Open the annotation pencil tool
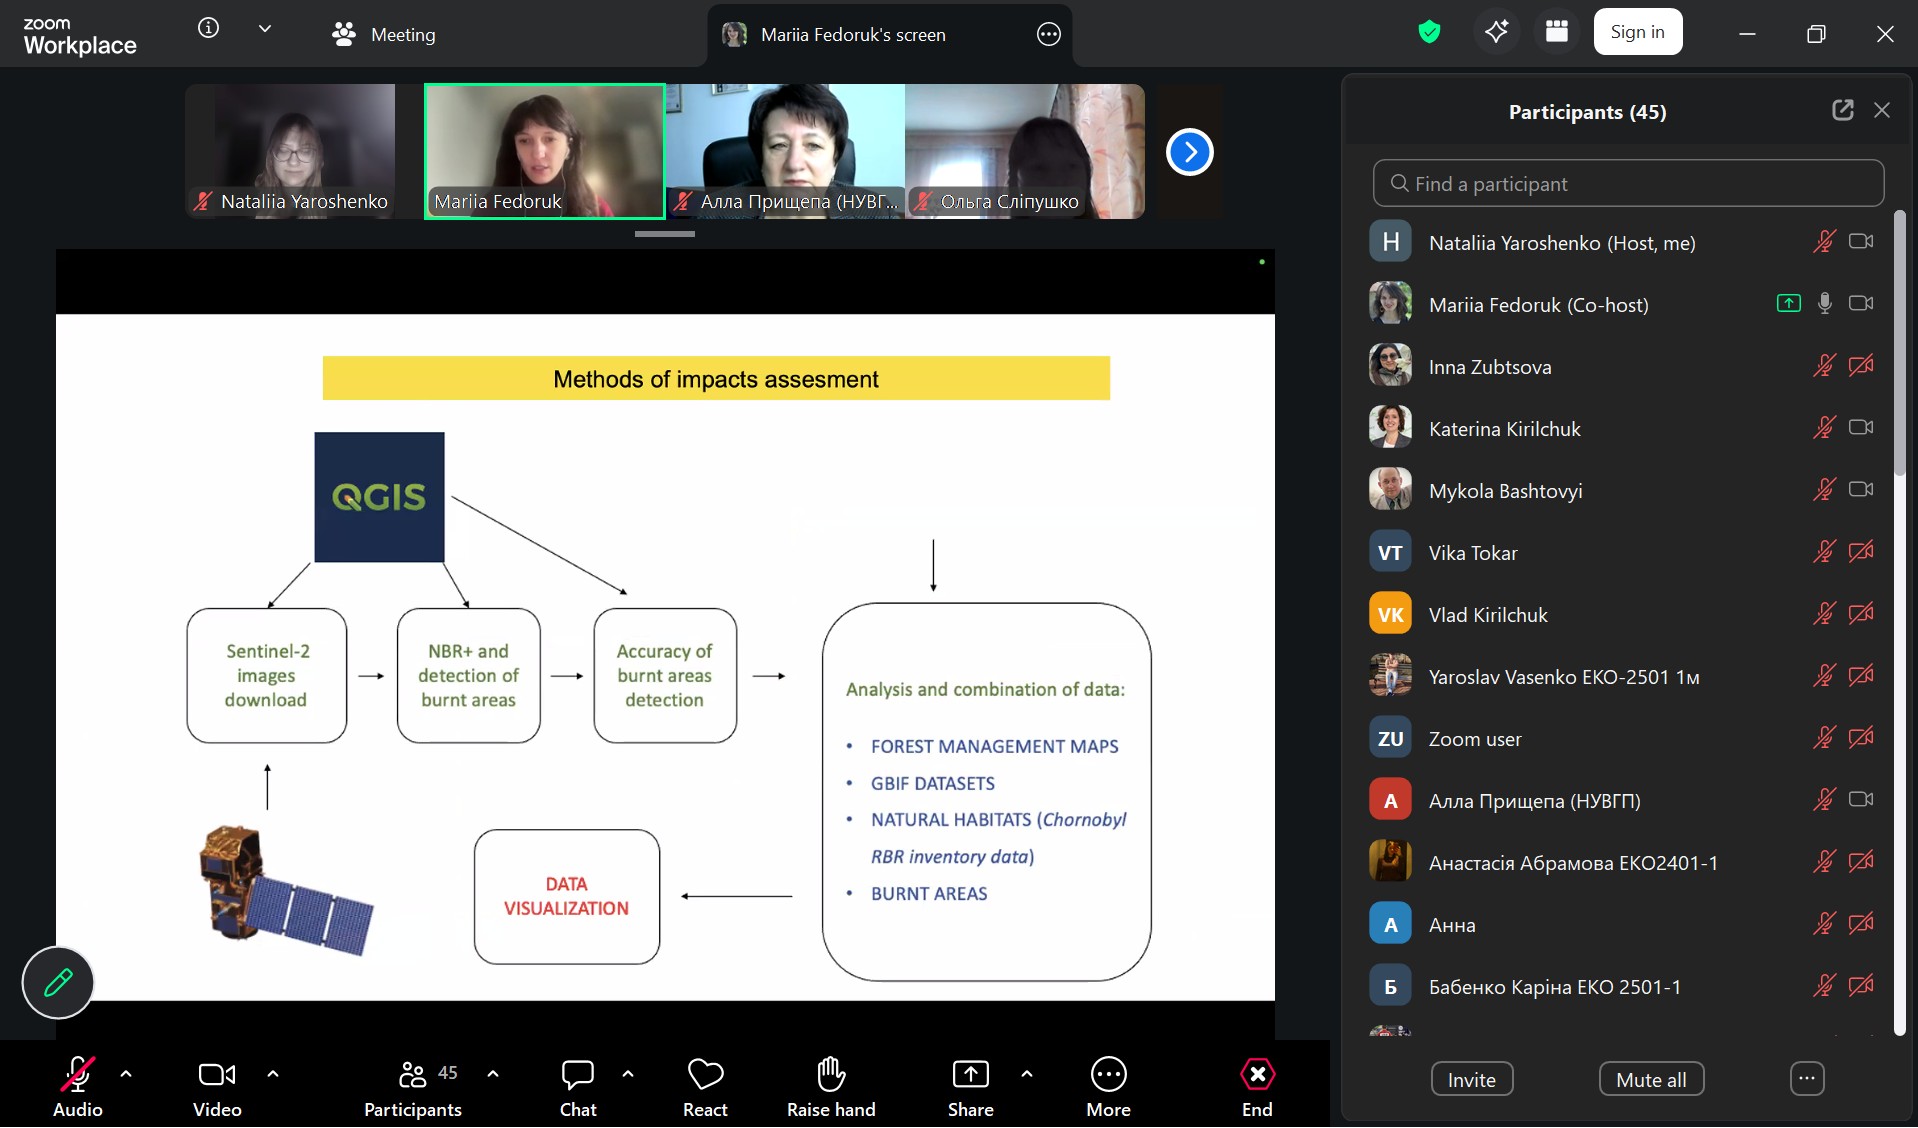 click(58, 982)
